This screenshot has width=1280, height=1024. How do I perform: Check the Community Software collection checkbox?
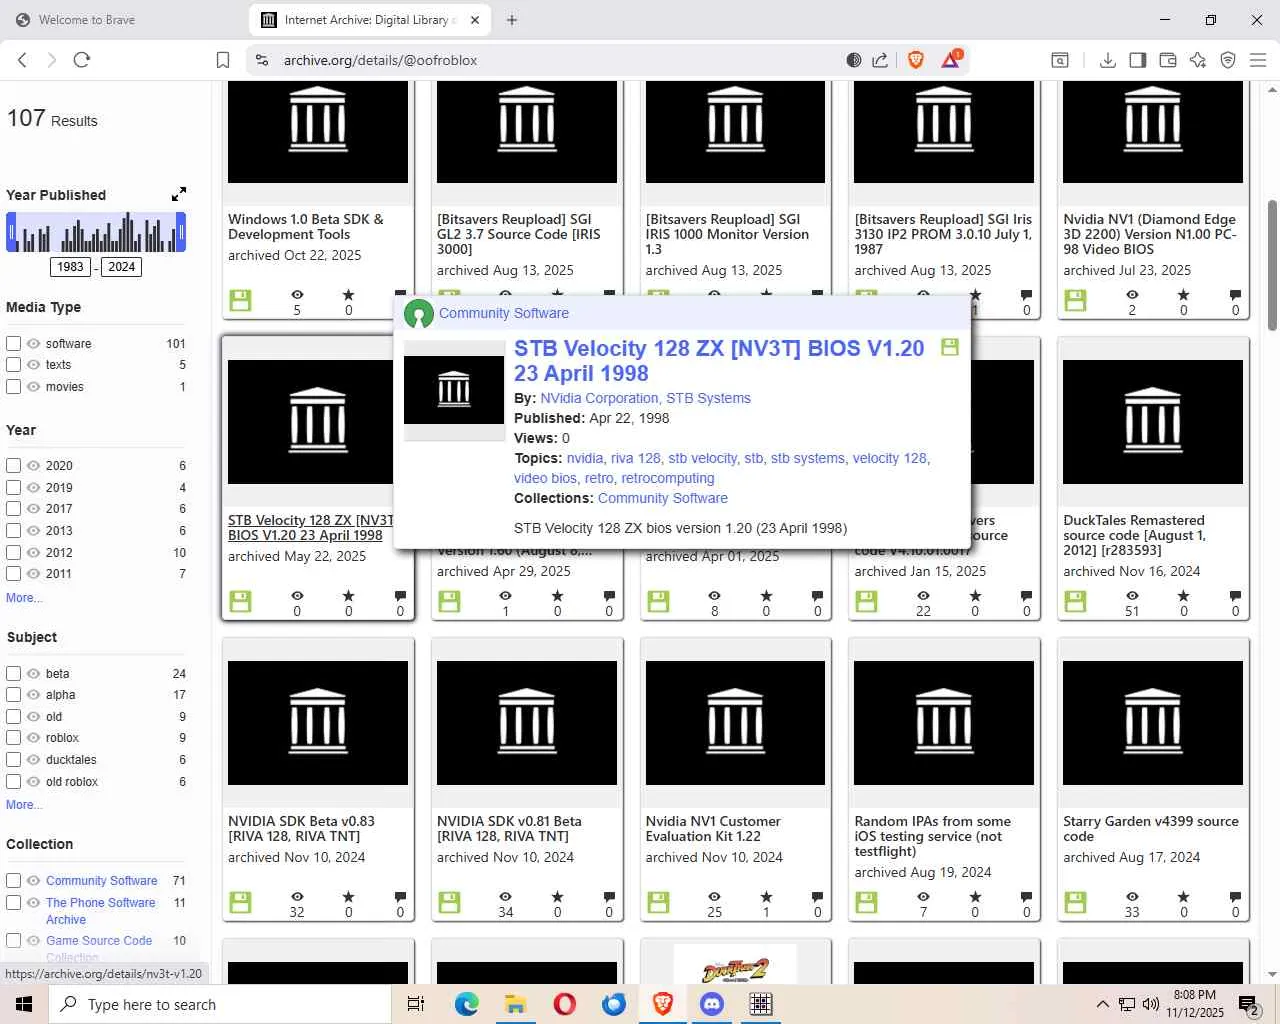pyautogui.click(x=14, y=881)
